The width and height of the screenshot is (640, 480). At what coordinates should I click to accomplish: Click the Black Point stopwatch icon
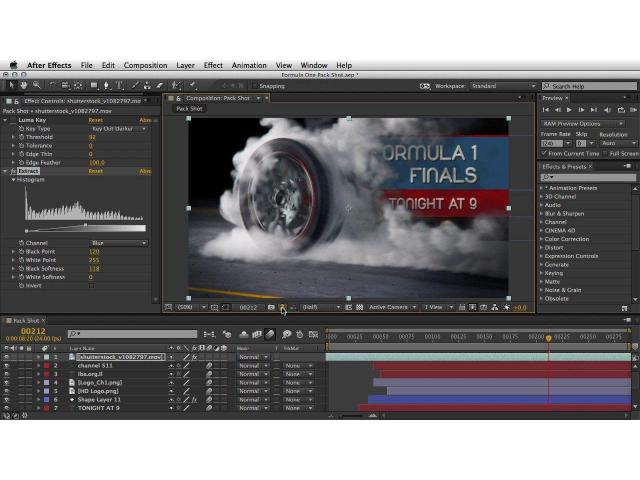21,251
